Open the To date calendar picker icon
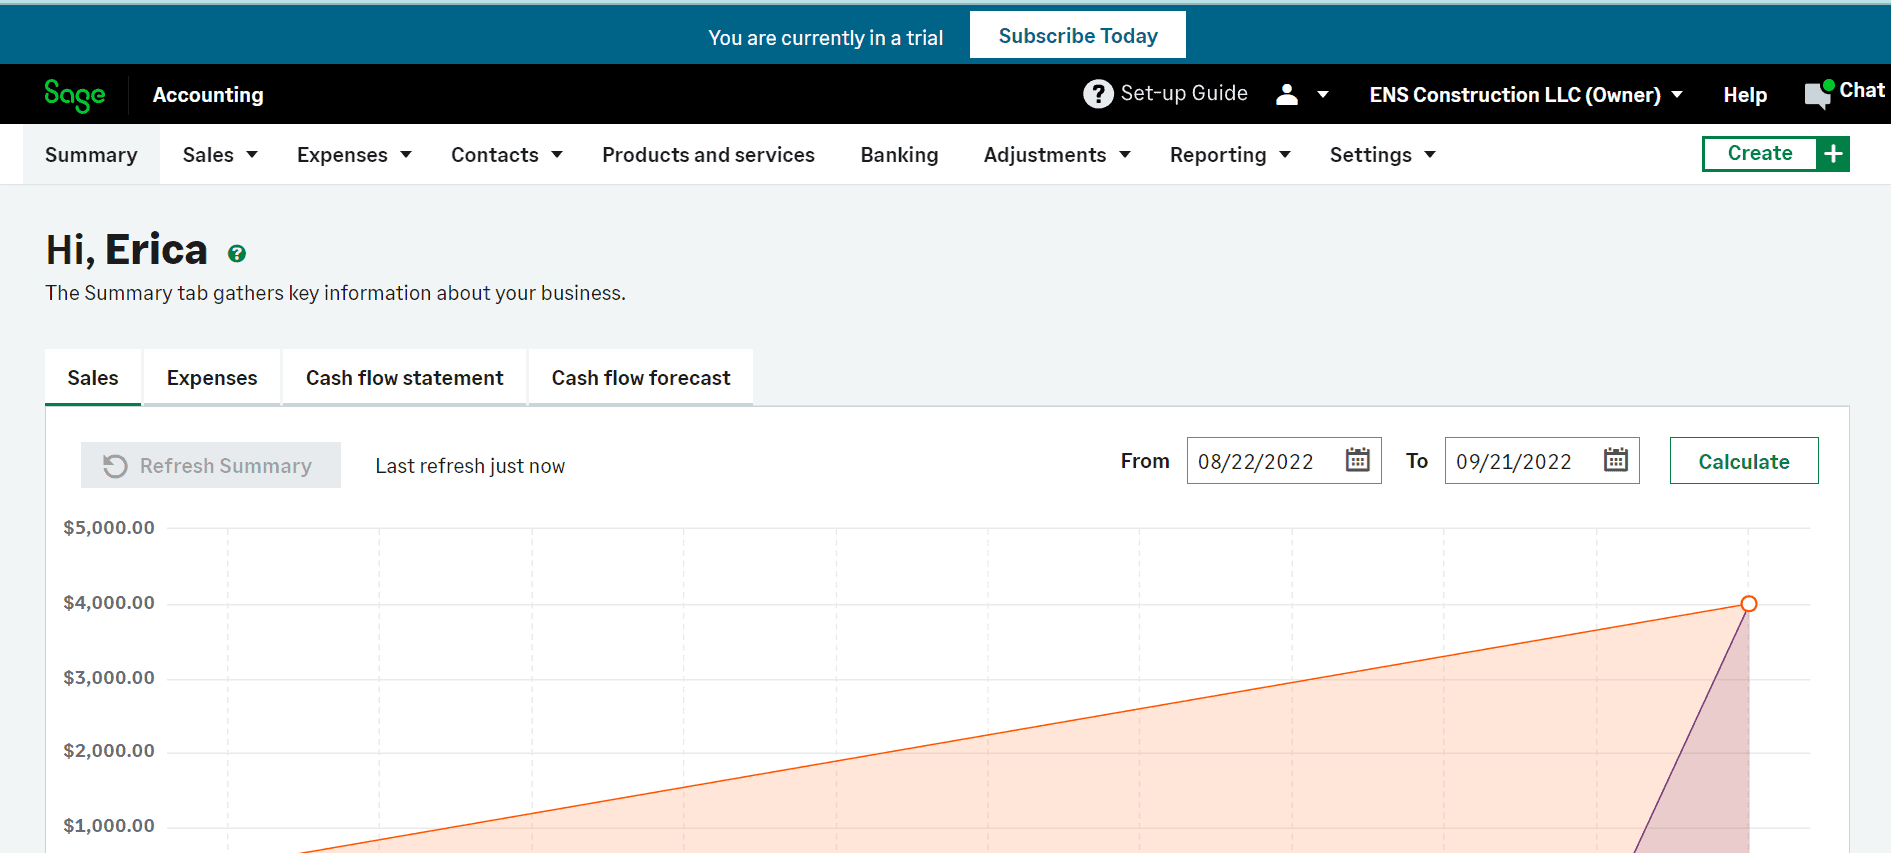Image resolution: width=1891 pixels, height=853 pixels. click(x=1616, y=460)
